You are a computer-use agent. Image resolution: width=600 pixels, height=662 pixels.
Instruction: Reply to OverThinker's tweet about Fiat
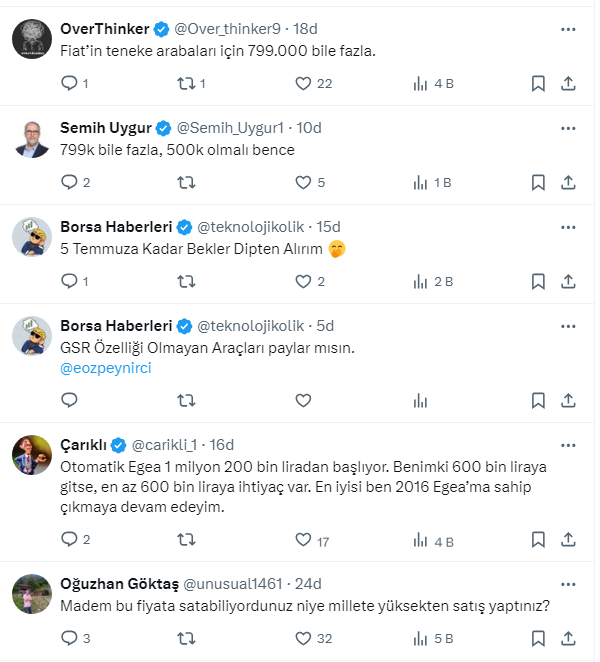coord(70,84)
